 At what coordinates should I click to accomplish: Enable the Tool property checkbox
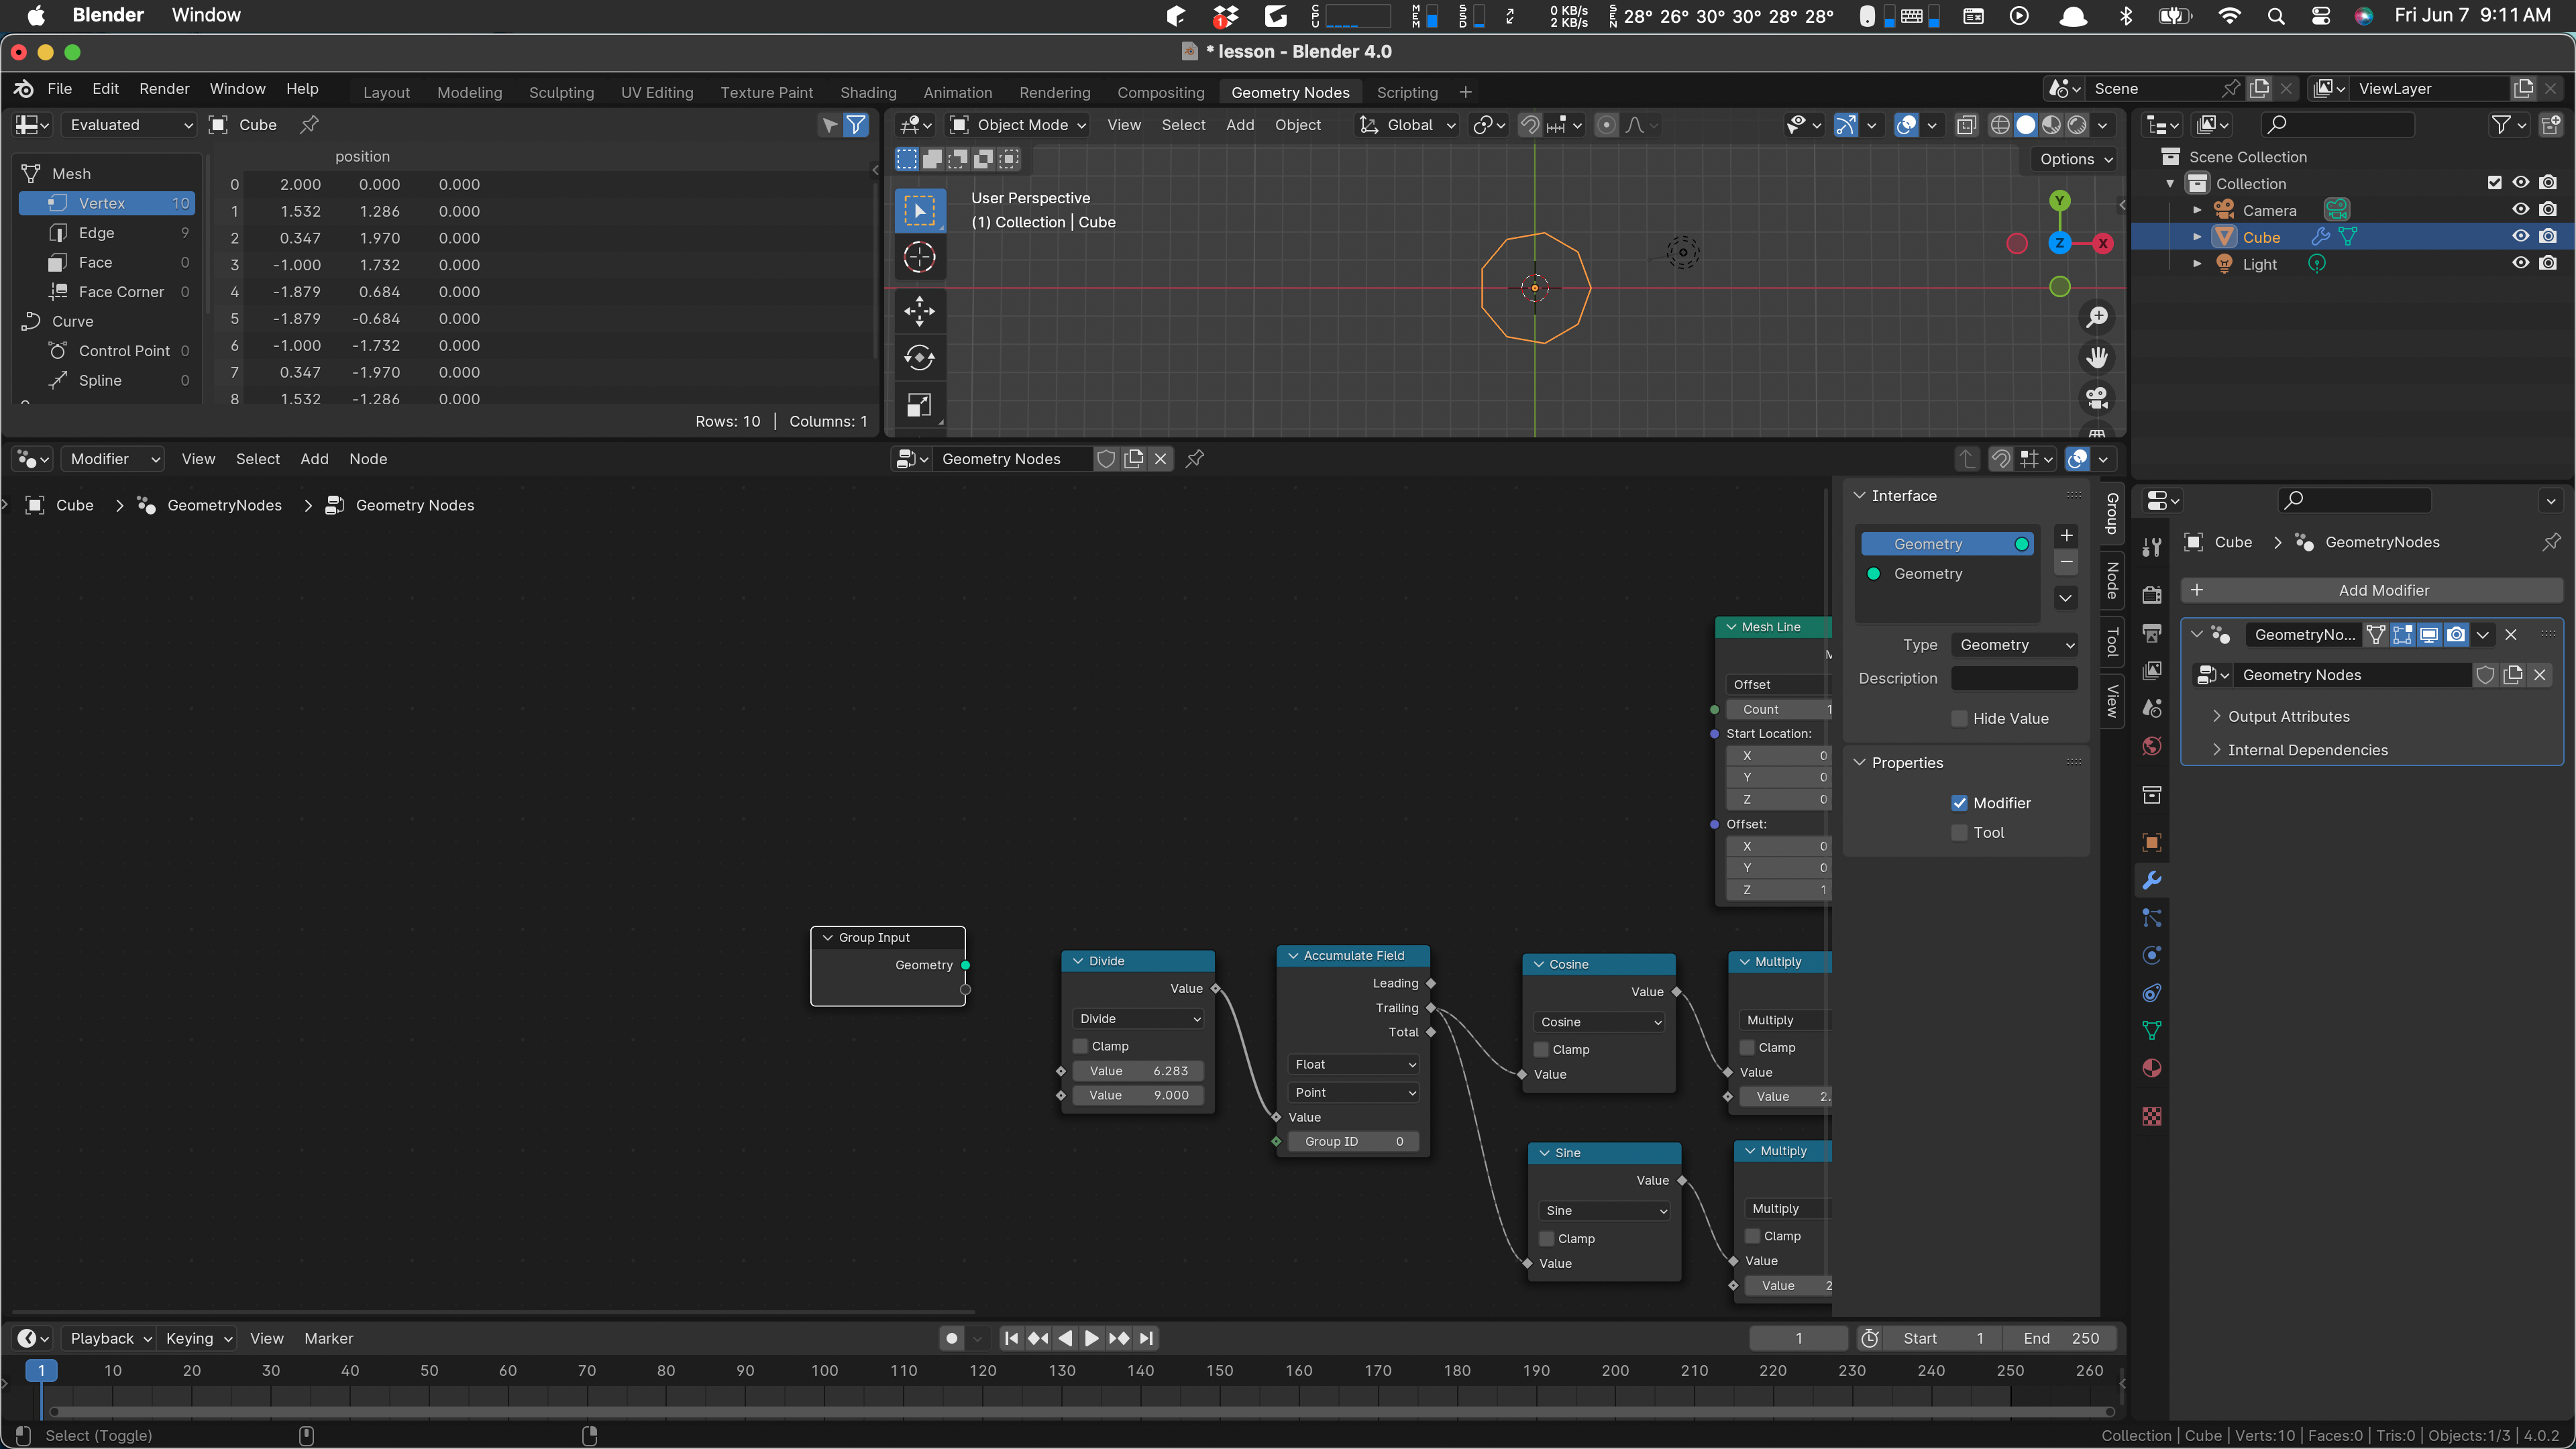(x=1959, y=832)
